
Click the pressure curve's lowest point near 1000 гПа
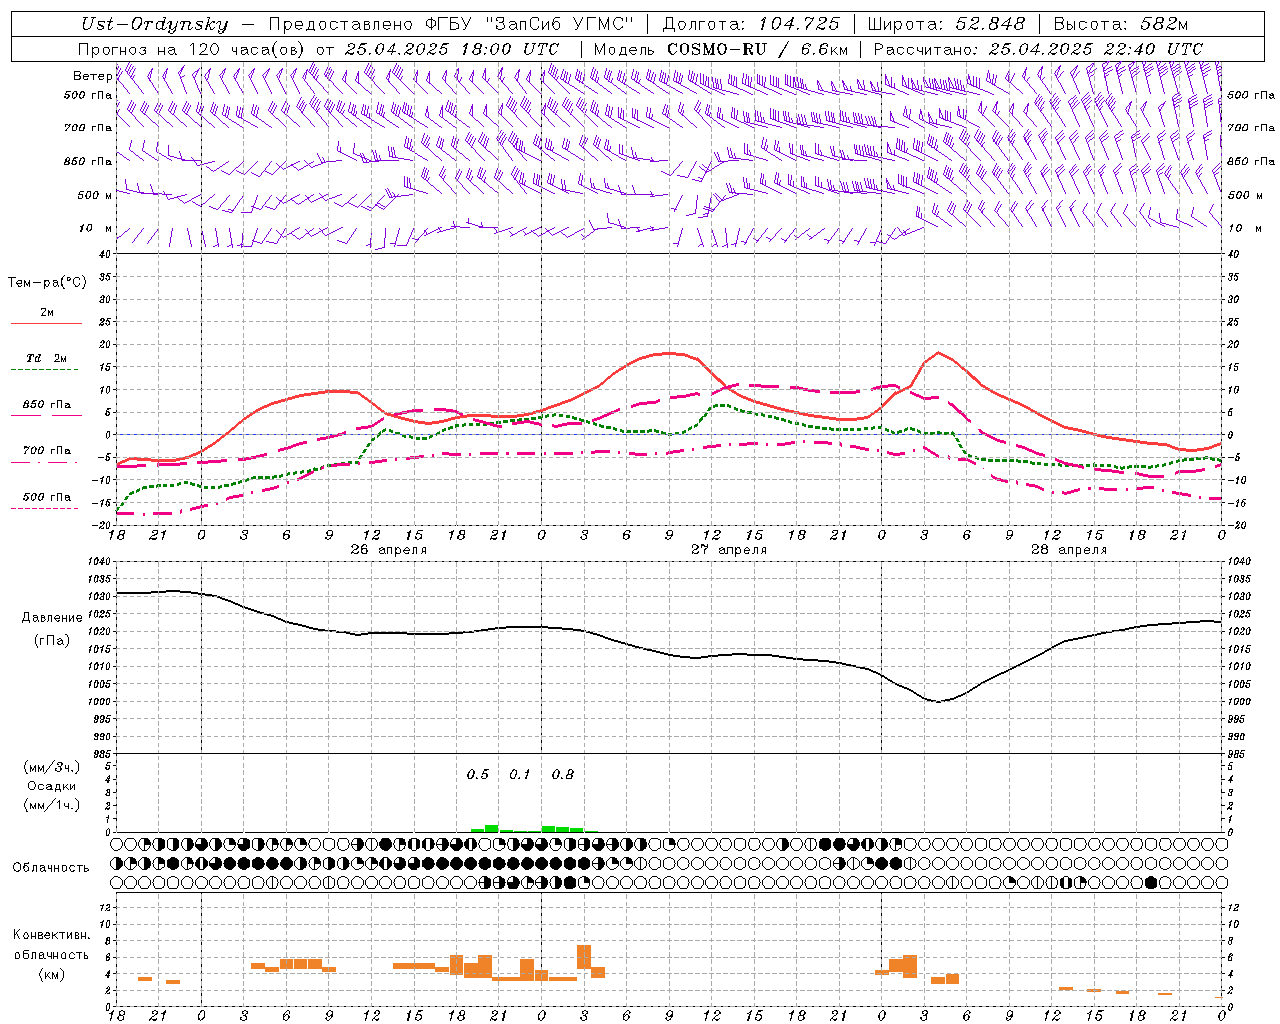(938, 701)
